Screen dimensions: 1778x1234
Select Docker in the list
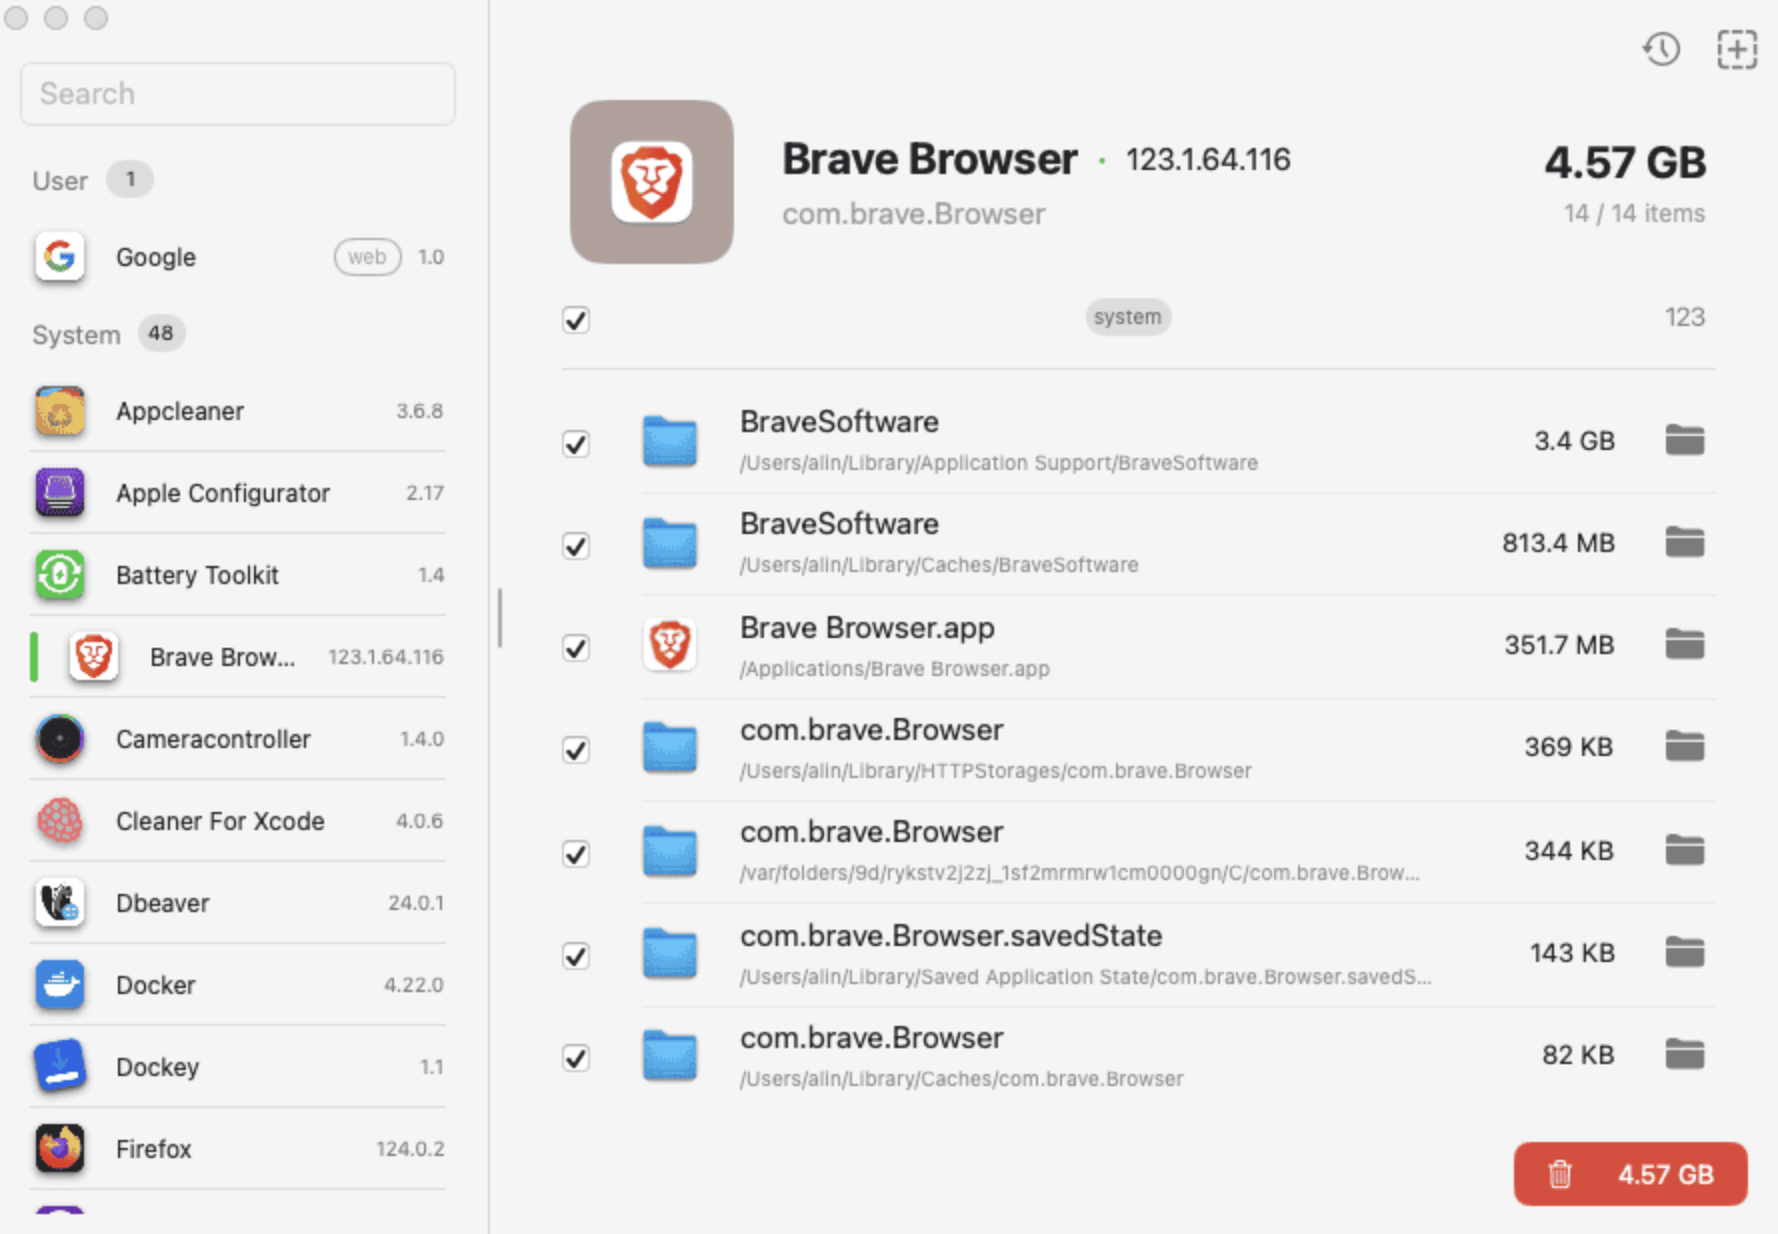pyautogui.click(x=238, y=985)
